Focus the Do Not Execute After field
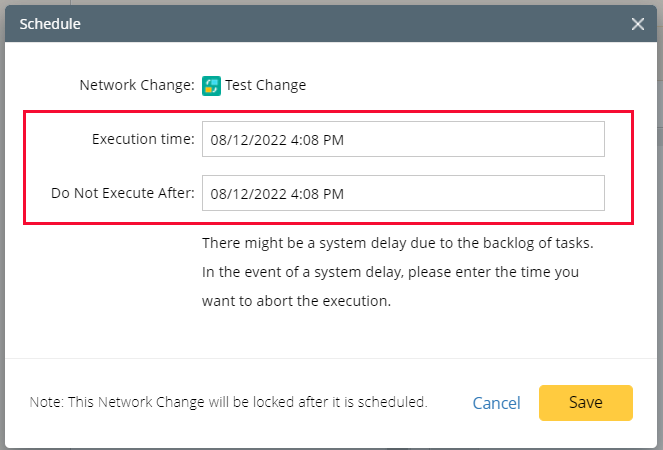The width and height of the screenshot is (663, 450). [403, 193]
